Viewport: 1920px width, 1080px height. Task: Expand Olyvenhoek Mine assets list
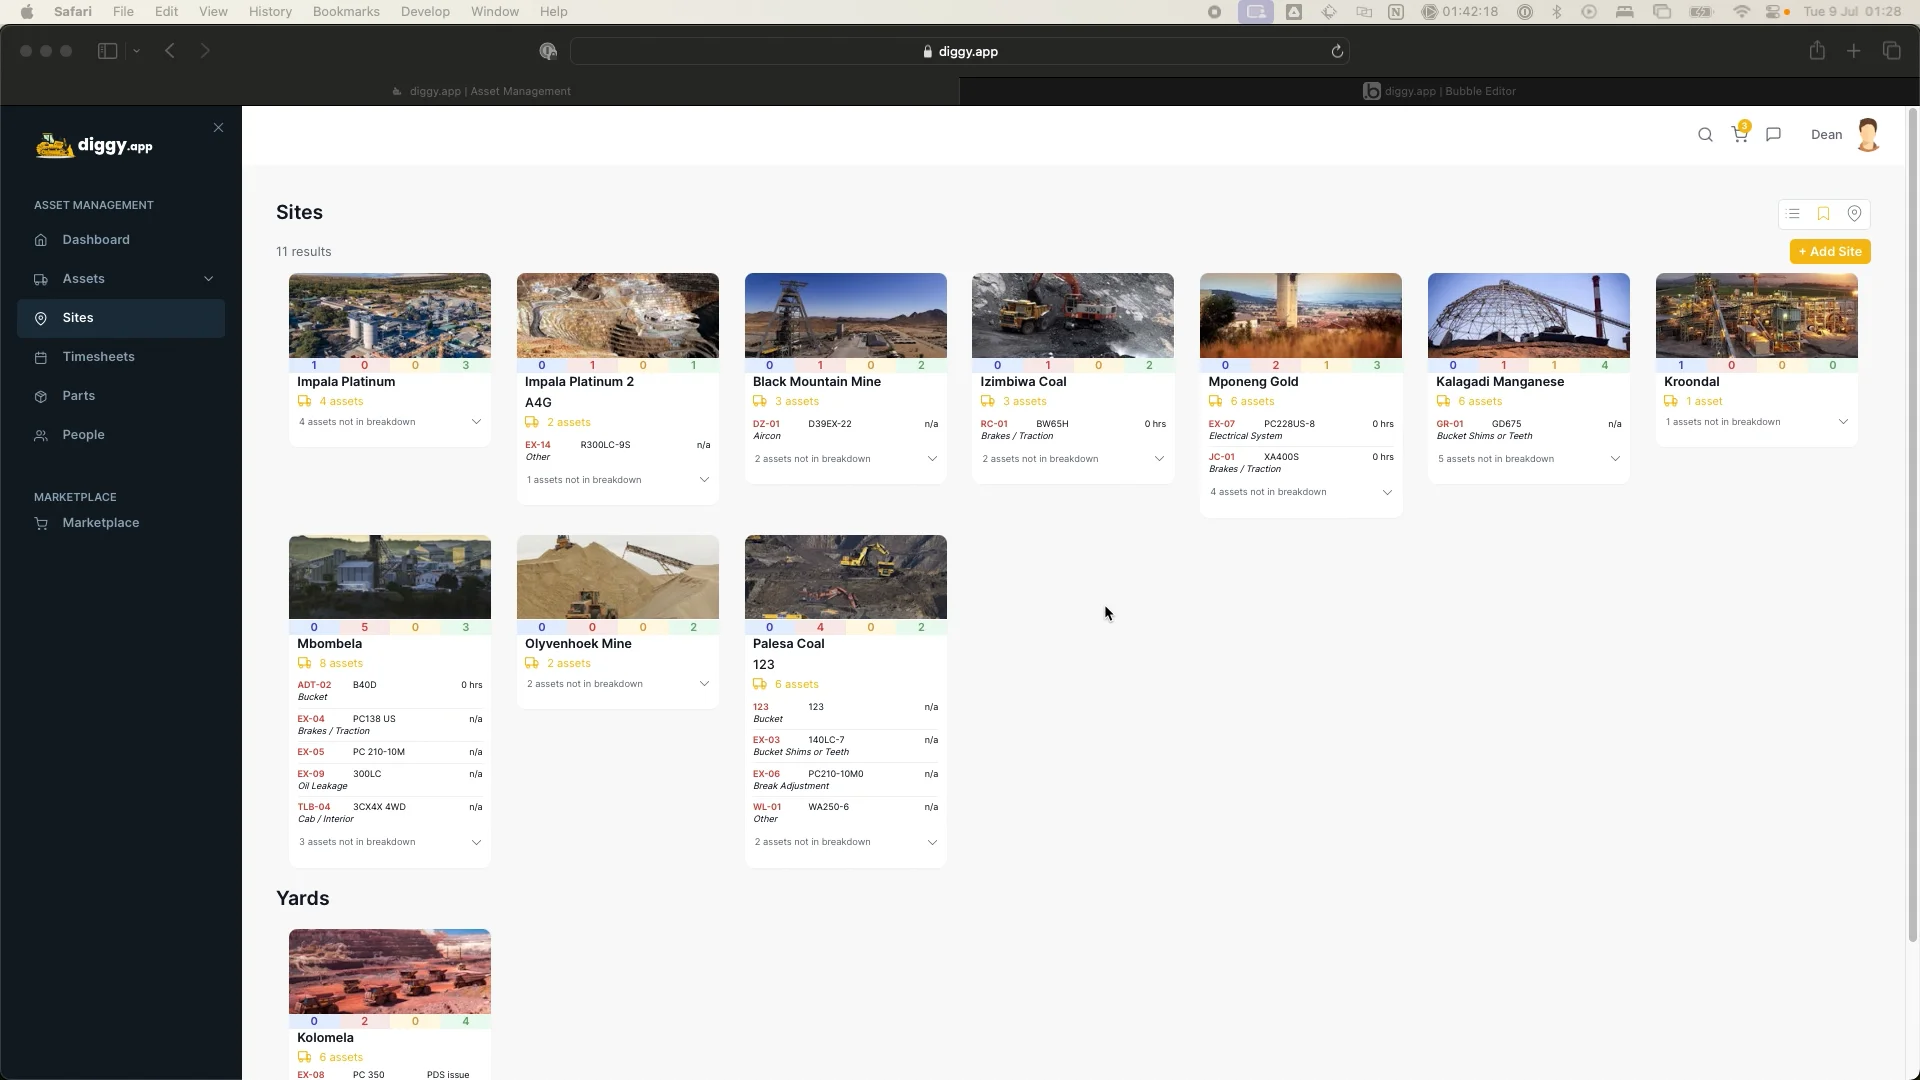click(704, 684)
